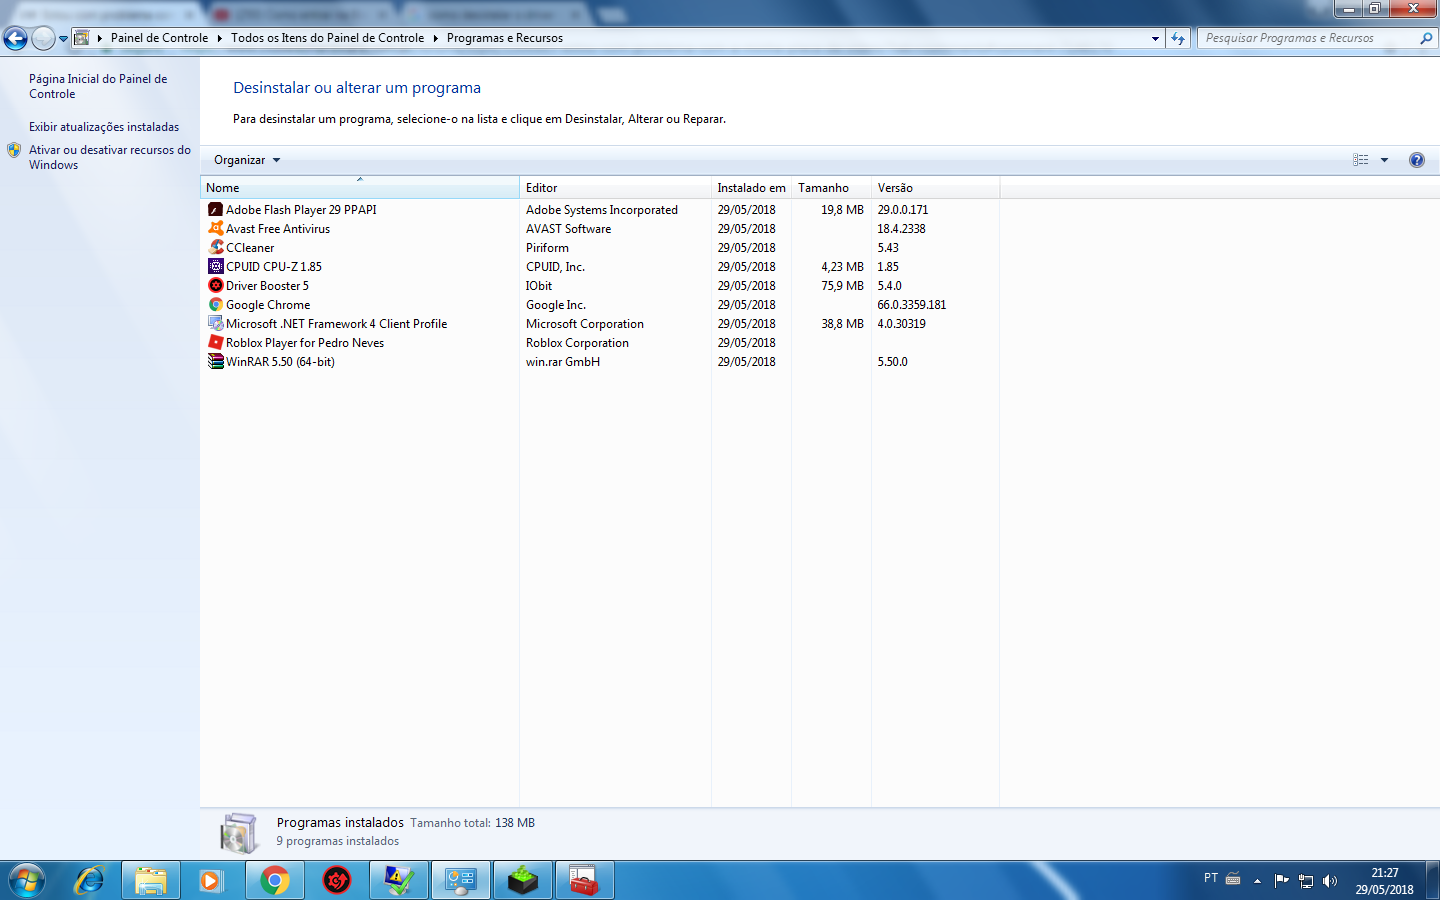This screenshot has height=900, width=1440.
Task: Open recent pages dropdown next to the forward arrow
Action: (63, 38)
